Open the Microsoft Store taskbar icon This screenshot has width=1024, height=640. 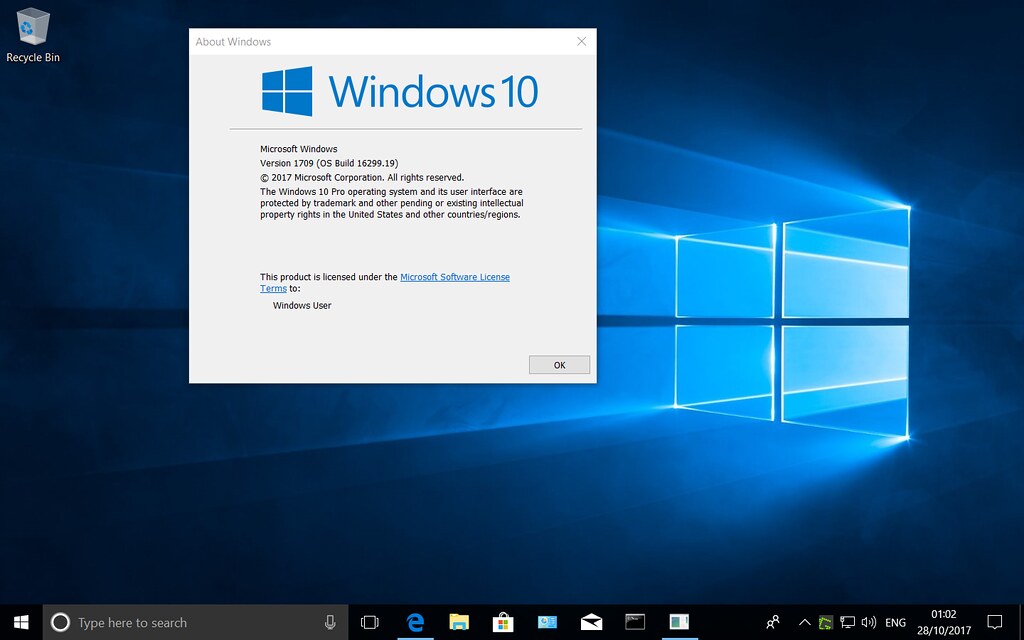503,622
